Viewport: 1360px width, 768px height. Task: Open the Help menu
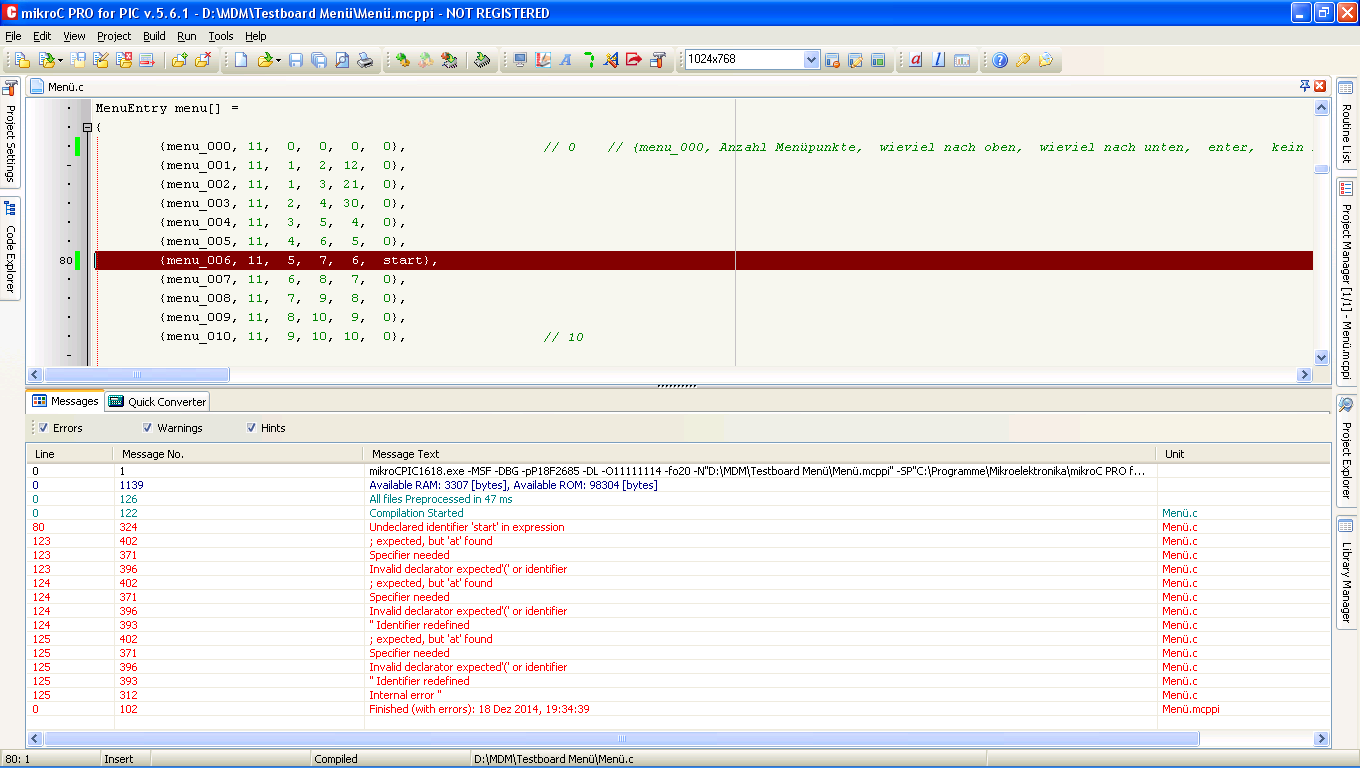(256, 36)
